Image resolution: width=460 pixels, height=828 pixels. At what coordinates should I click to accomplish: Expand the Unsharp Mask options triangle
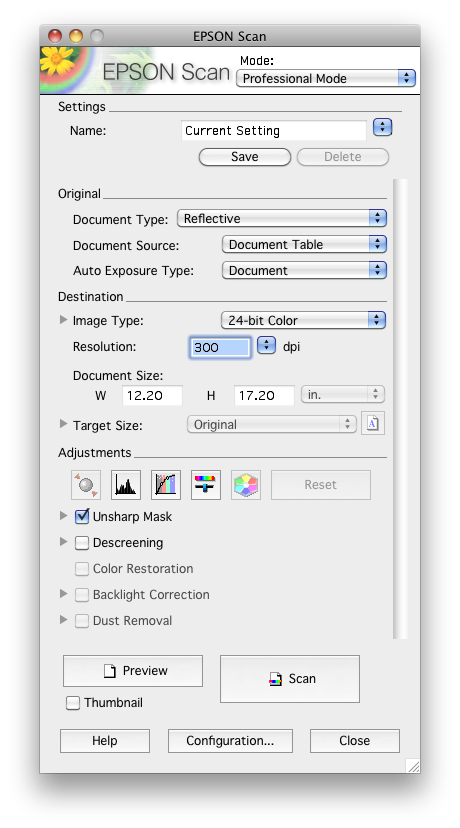click(x=63, y=515)
